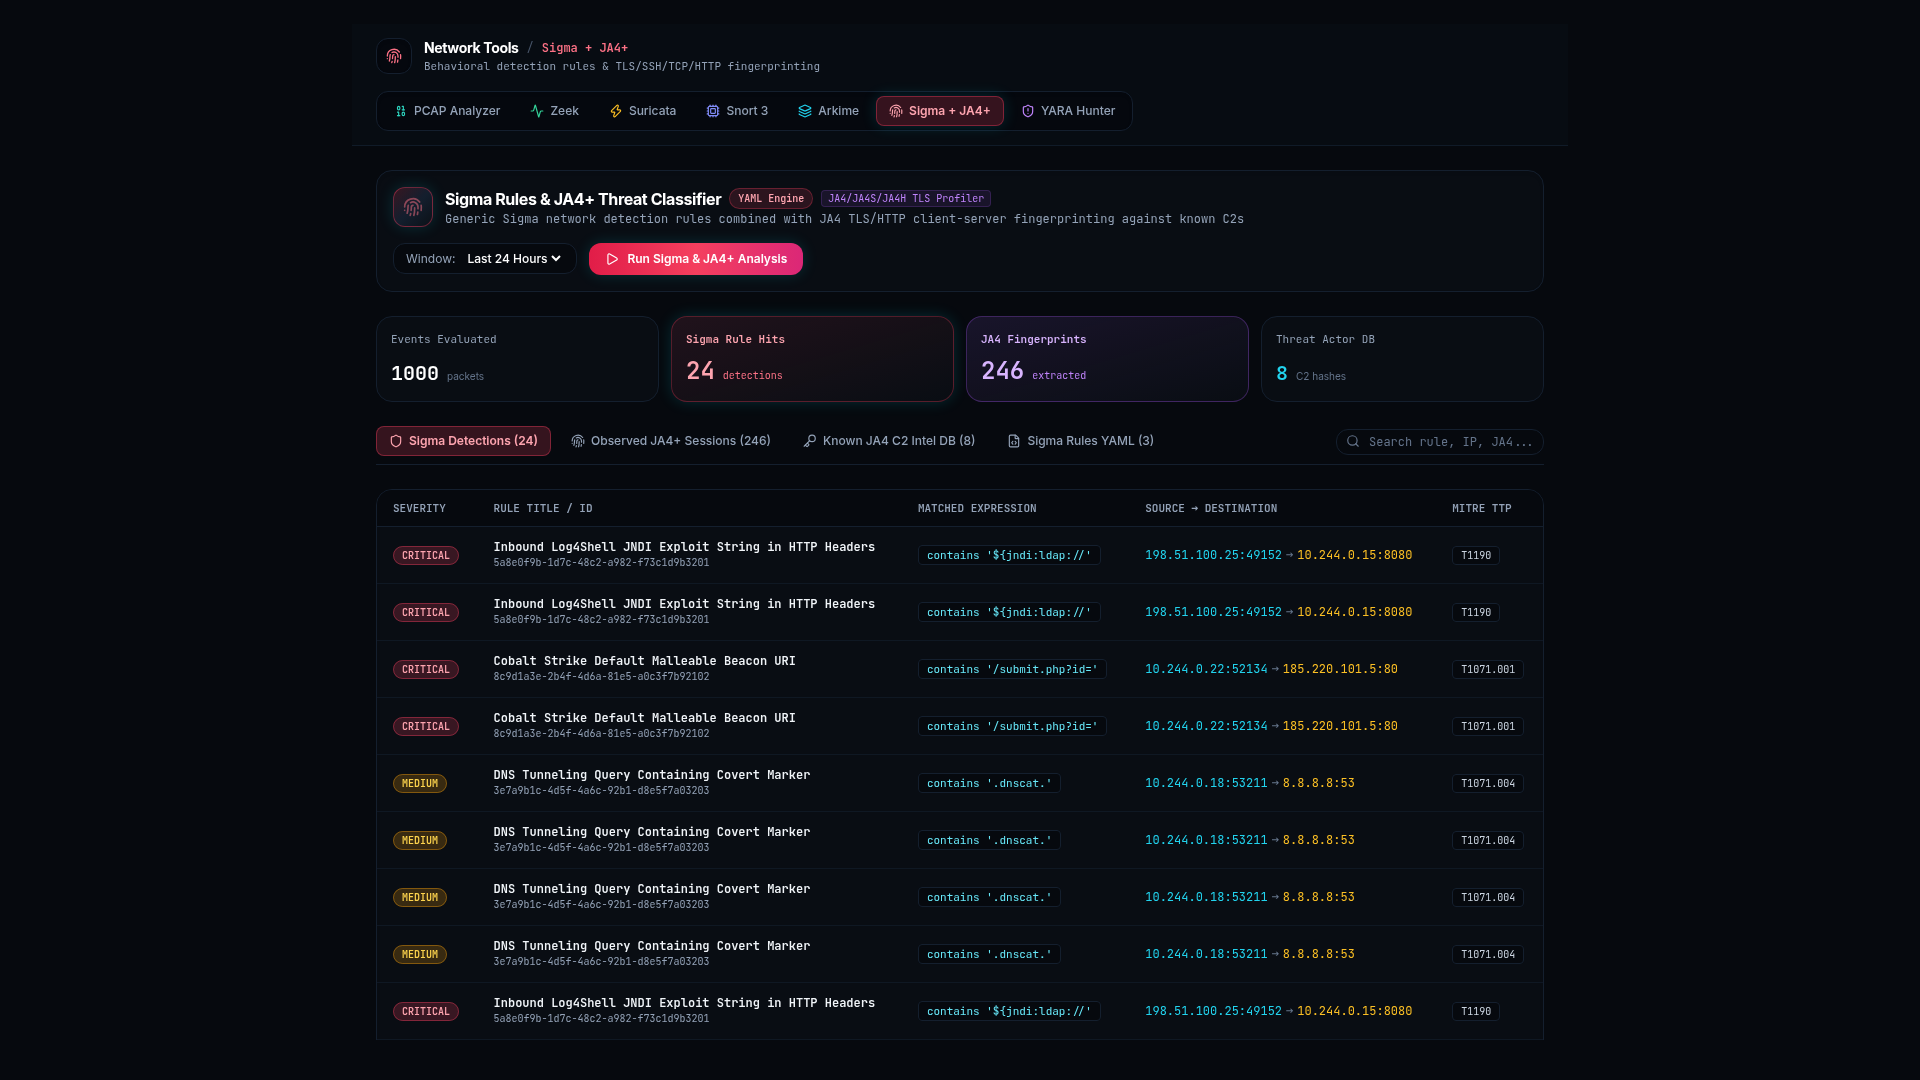
Task: Click first T1071.001 MITRE tag
Action: click(x=1488, y=670)
